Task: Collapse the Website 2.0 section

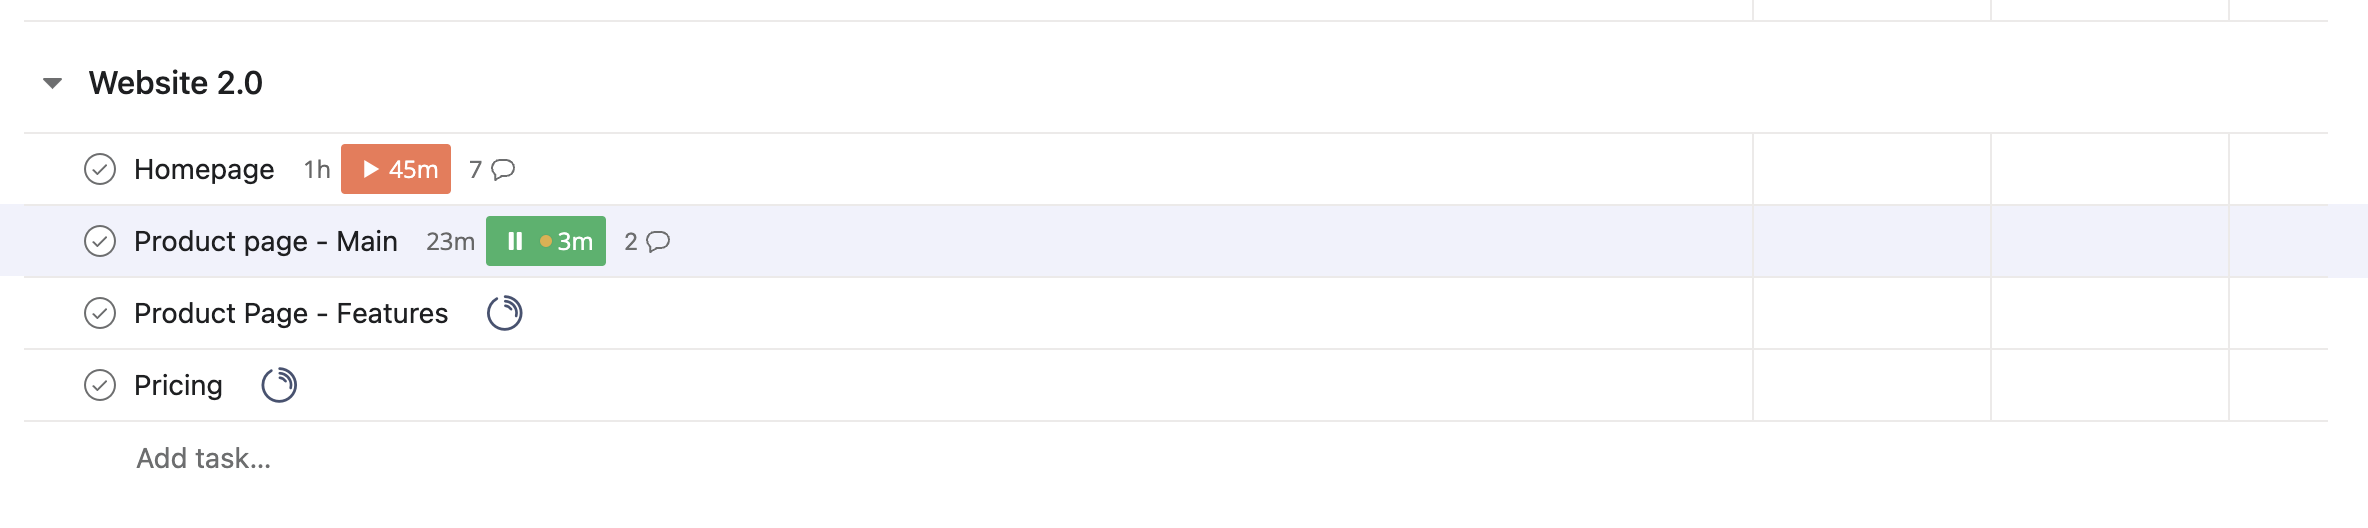Action: tap(53, 83)
